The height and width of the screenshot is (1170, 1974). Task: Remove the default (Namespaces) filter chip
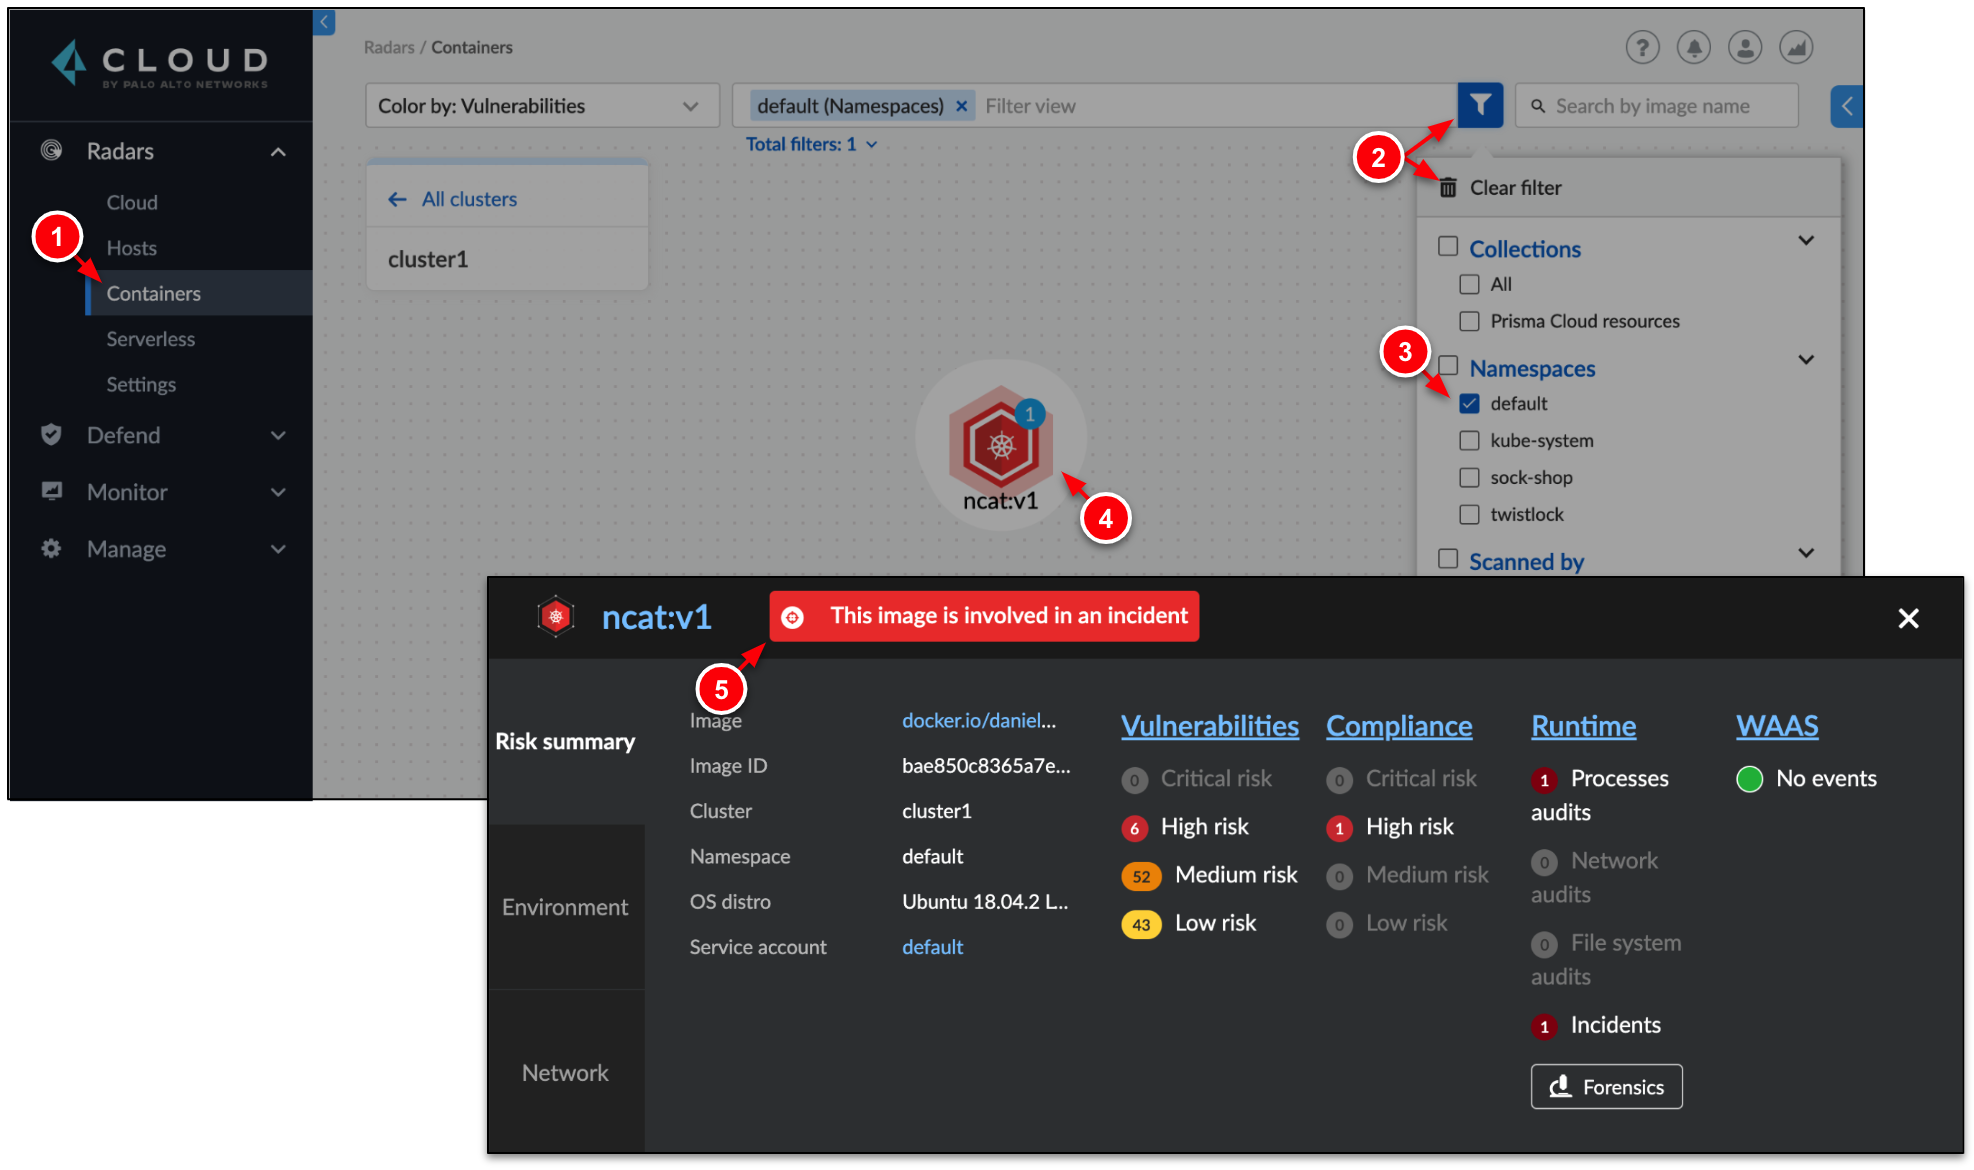click(961, 106)
